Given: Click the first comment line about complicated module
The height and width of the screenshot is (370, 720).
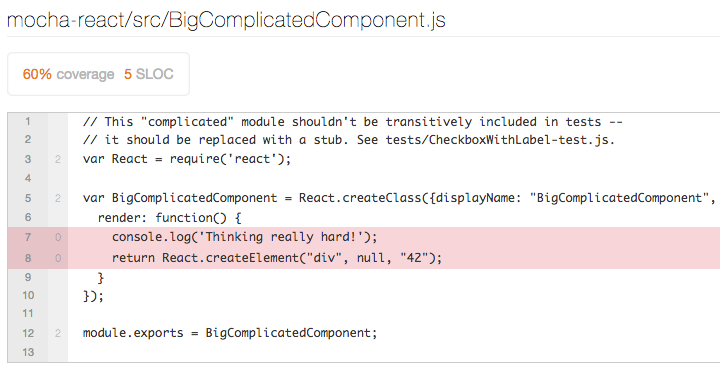Looking at the screenshot, I should pos(353,122).
